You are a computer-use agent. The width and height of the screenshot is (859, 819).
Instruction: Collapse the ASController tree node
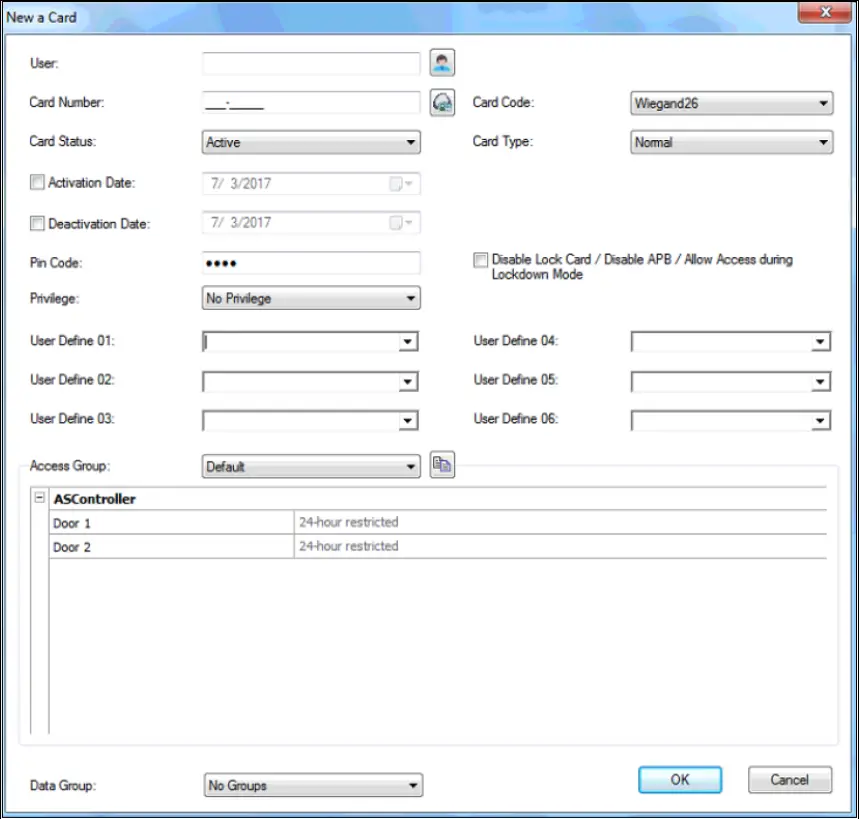39,498
